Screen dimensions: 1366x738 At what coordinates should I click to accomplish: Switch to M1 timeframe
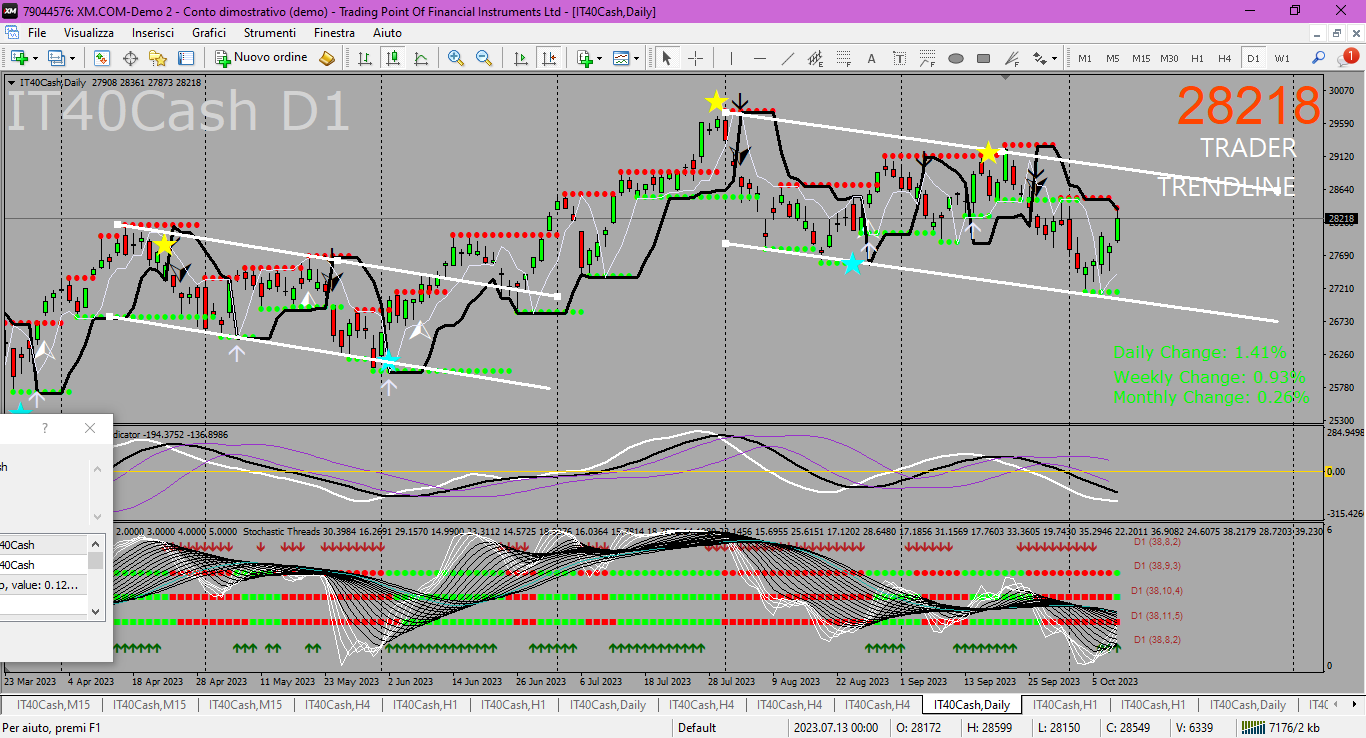[1085, 58]
